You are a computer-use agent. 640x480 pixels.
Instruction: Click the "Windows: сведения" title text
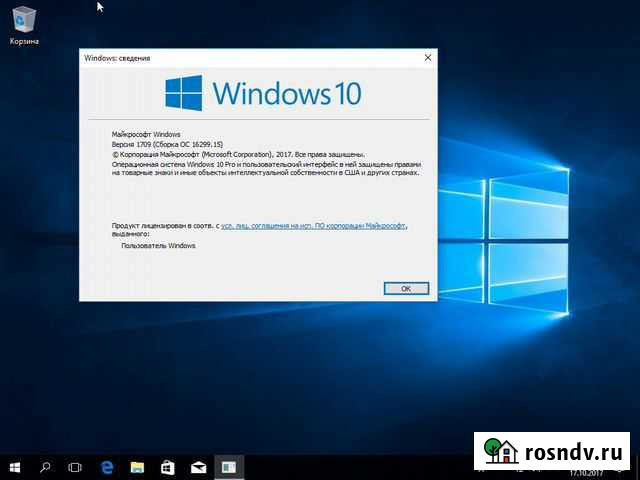117,58
